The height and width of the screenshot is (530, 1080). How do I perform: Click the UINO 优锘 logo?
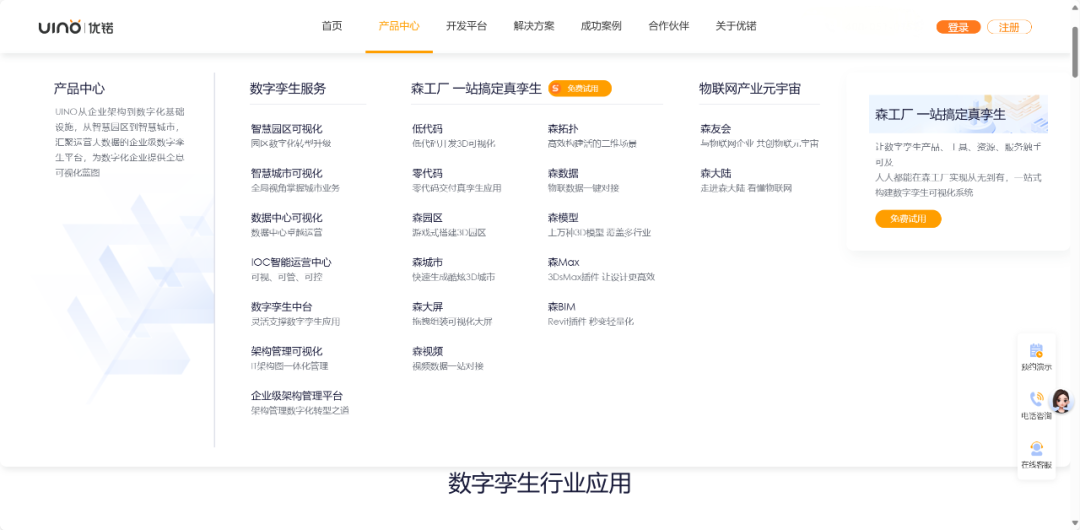click(x=76, y=28)
